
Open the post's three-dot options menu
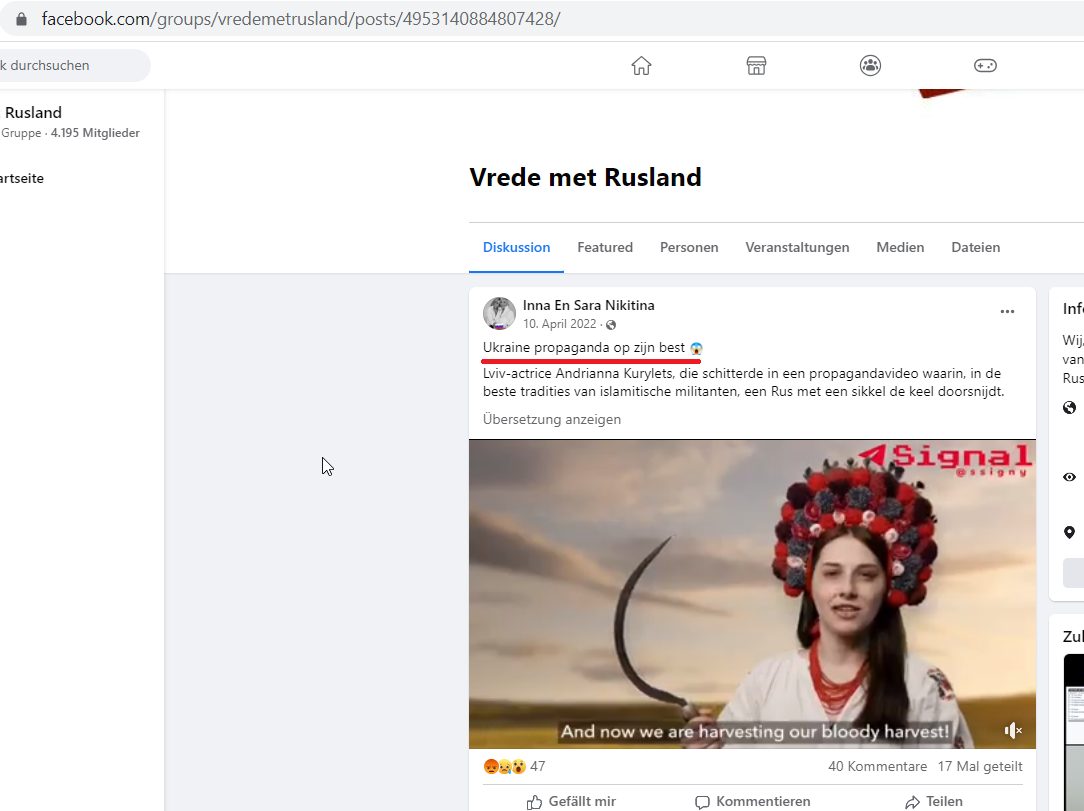coord(1007,312)
